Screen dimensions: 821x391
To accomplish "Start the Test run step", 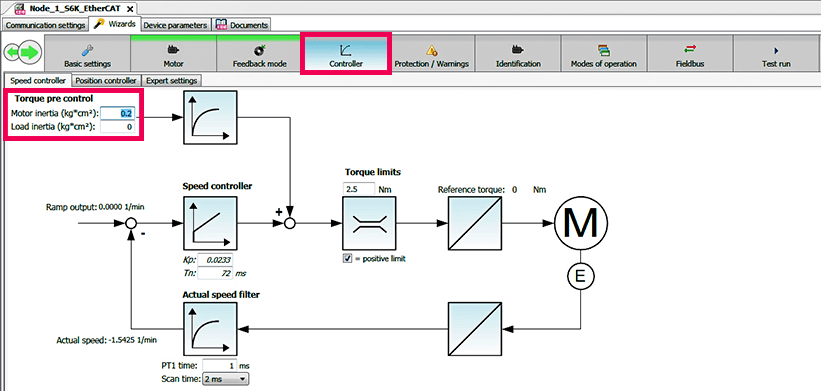I will [x=776, y=53].
